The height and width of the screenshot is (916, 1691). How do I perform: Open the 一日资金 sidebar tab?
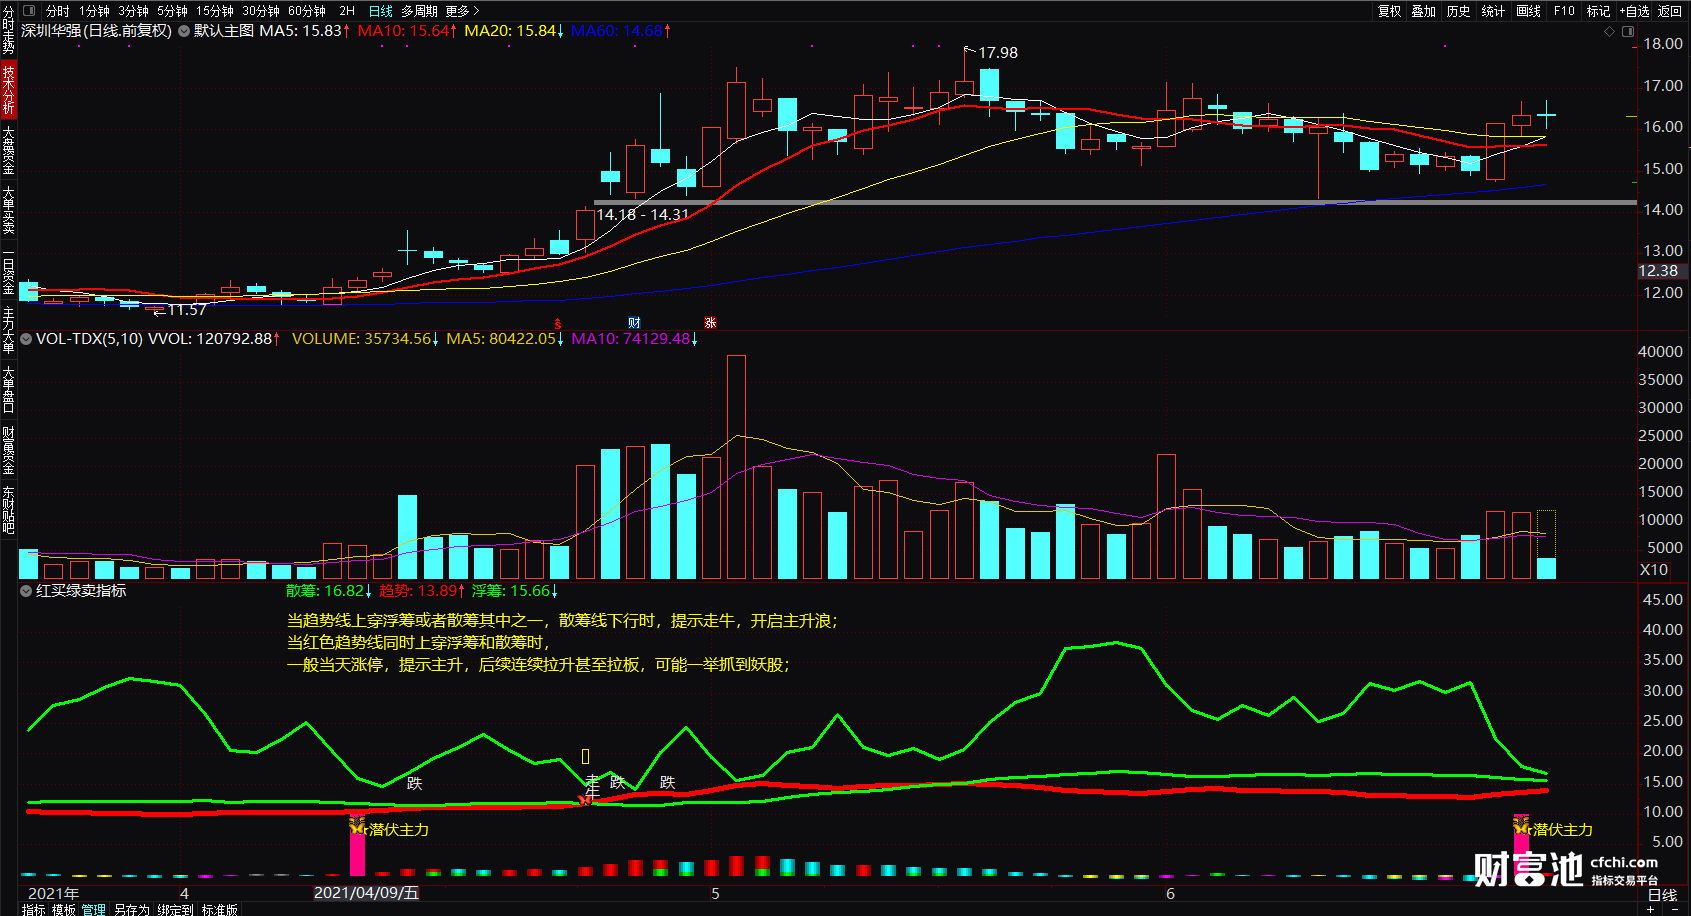(x=8, y=272)
